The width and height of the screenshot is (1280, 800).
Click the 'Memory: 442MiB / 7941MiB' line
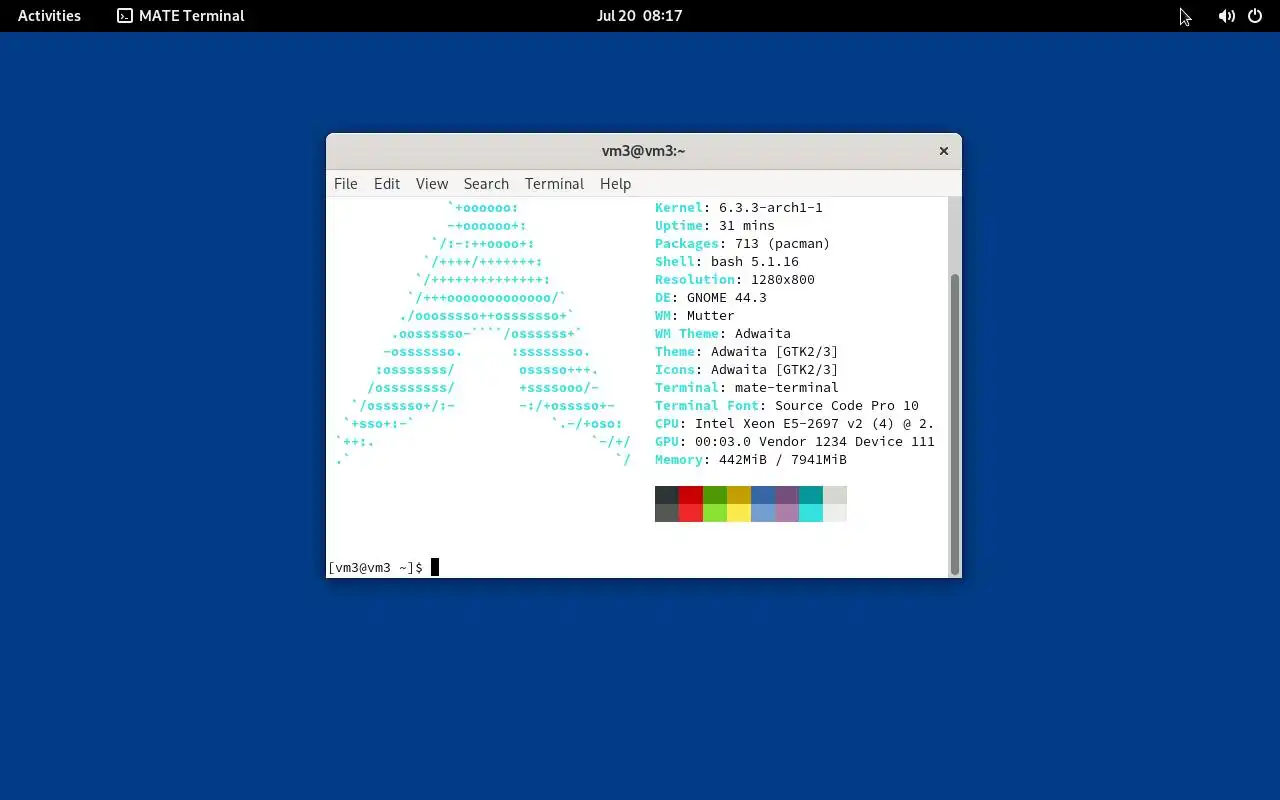[x=751, y=460]
